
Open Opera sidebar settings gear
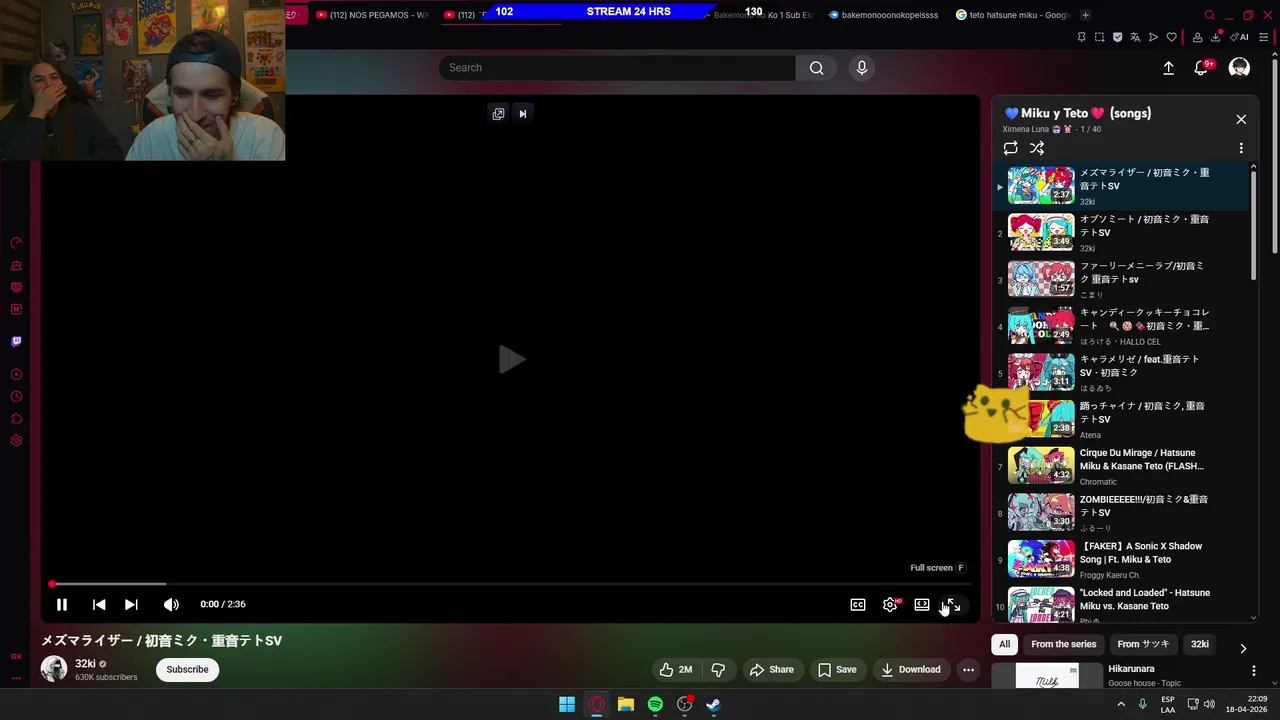[16, 441]
